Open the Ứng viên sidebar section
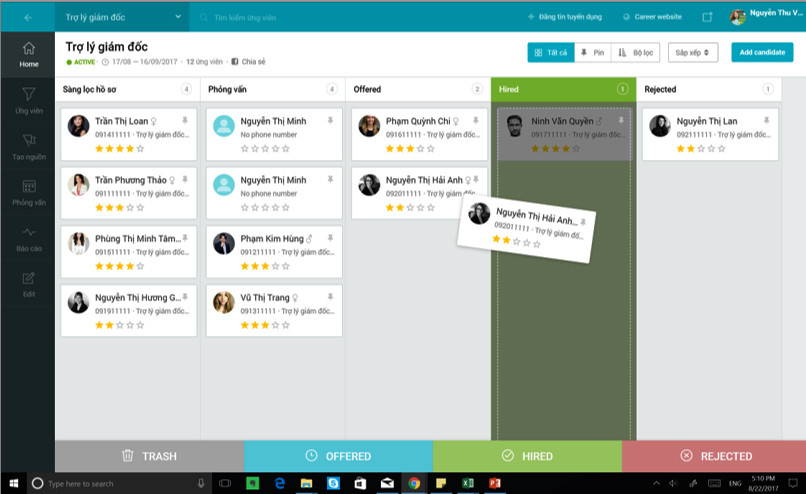Image resolution: width=806 pixels, height=494 pixels. click(28, 100)
